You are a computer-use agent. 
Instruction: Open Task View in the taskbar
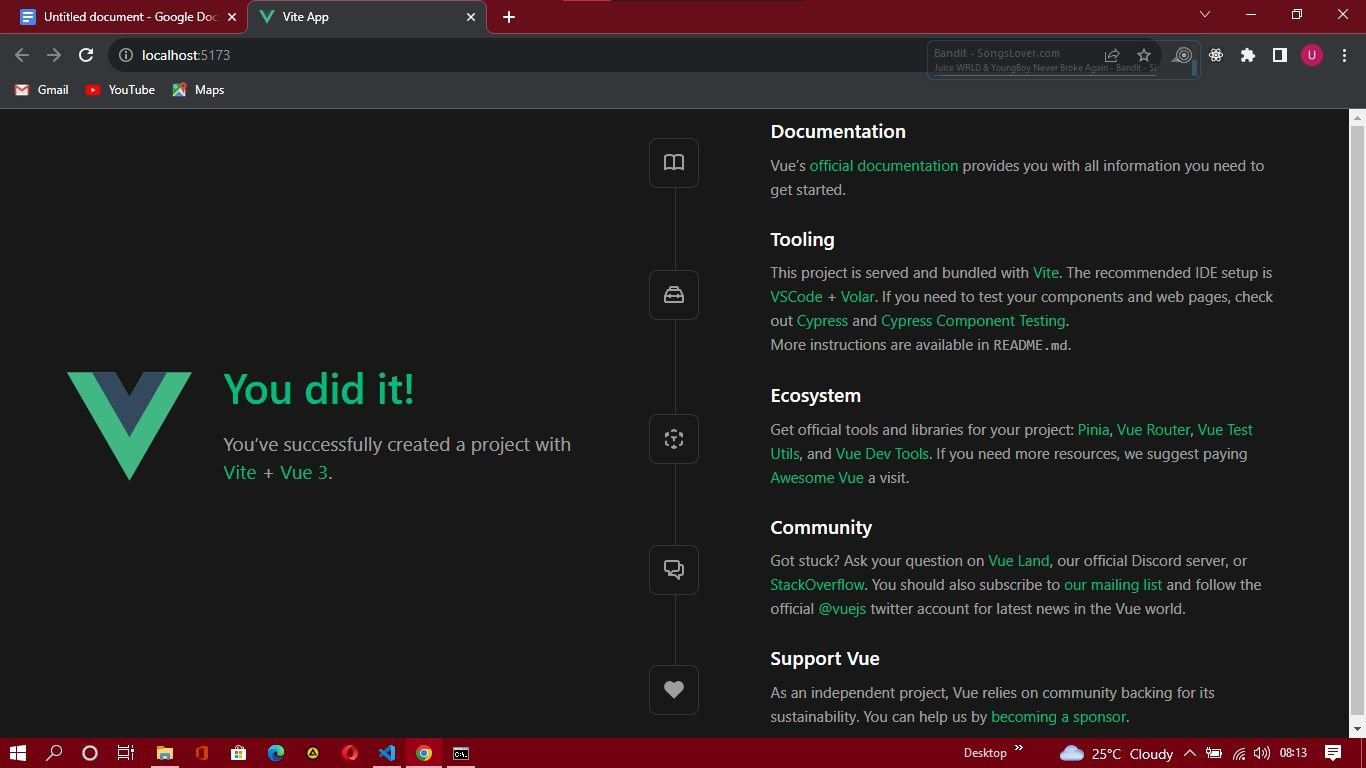click(x=125, y=753)
